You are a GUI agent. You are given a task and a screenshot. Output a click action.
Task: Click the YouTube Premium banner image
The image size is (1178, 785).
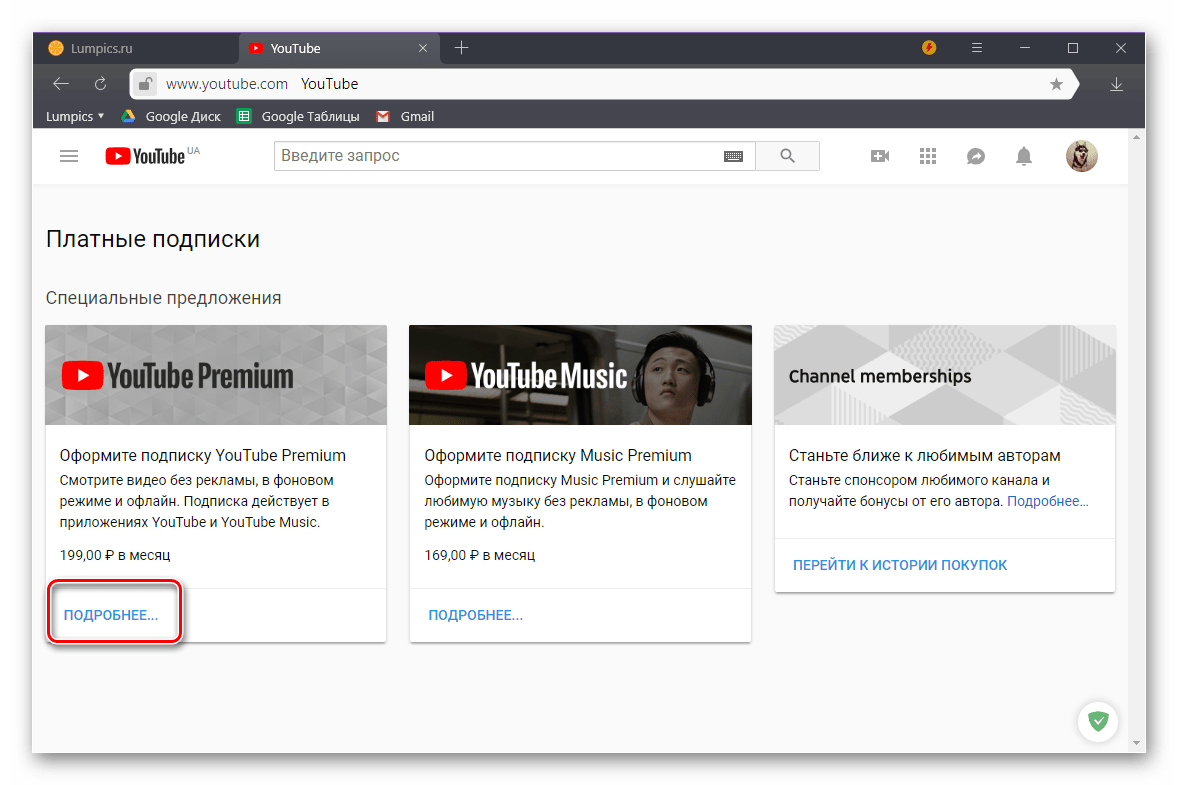click(216, 375)
